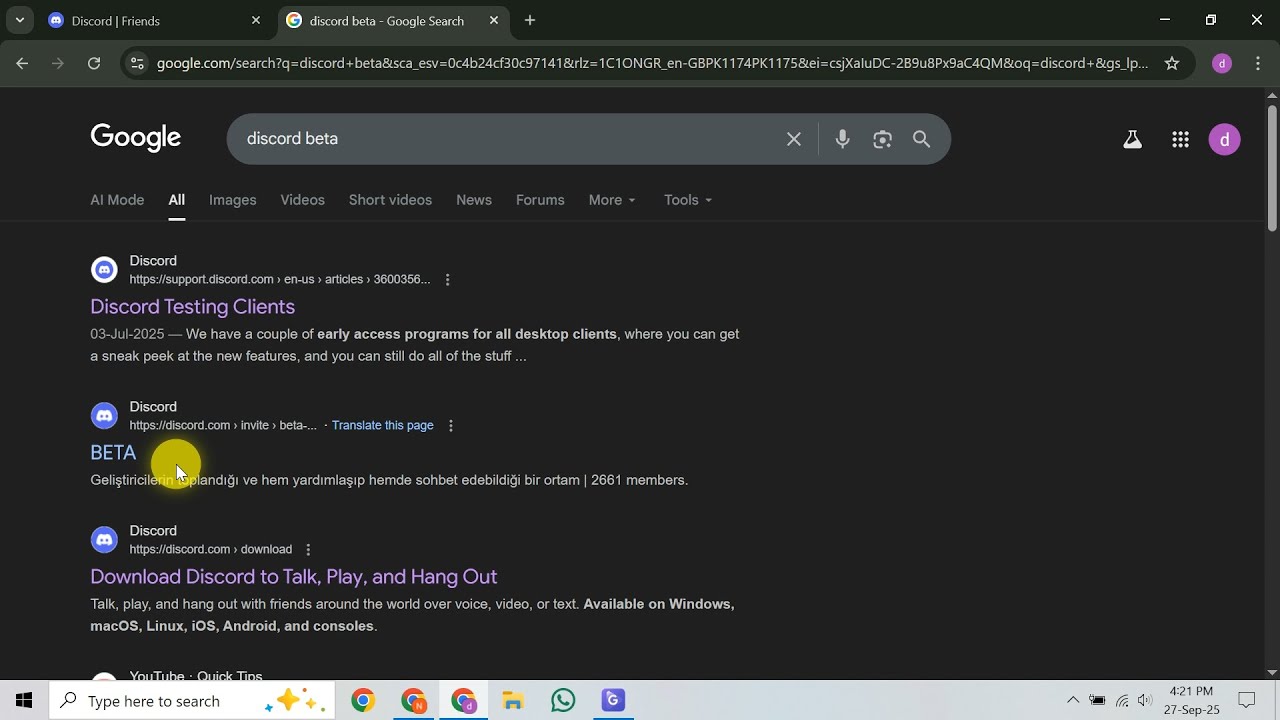Close the Discord | Friends tab
The height and width of the screenshot is (720, 1280).
tap(256, 20)
